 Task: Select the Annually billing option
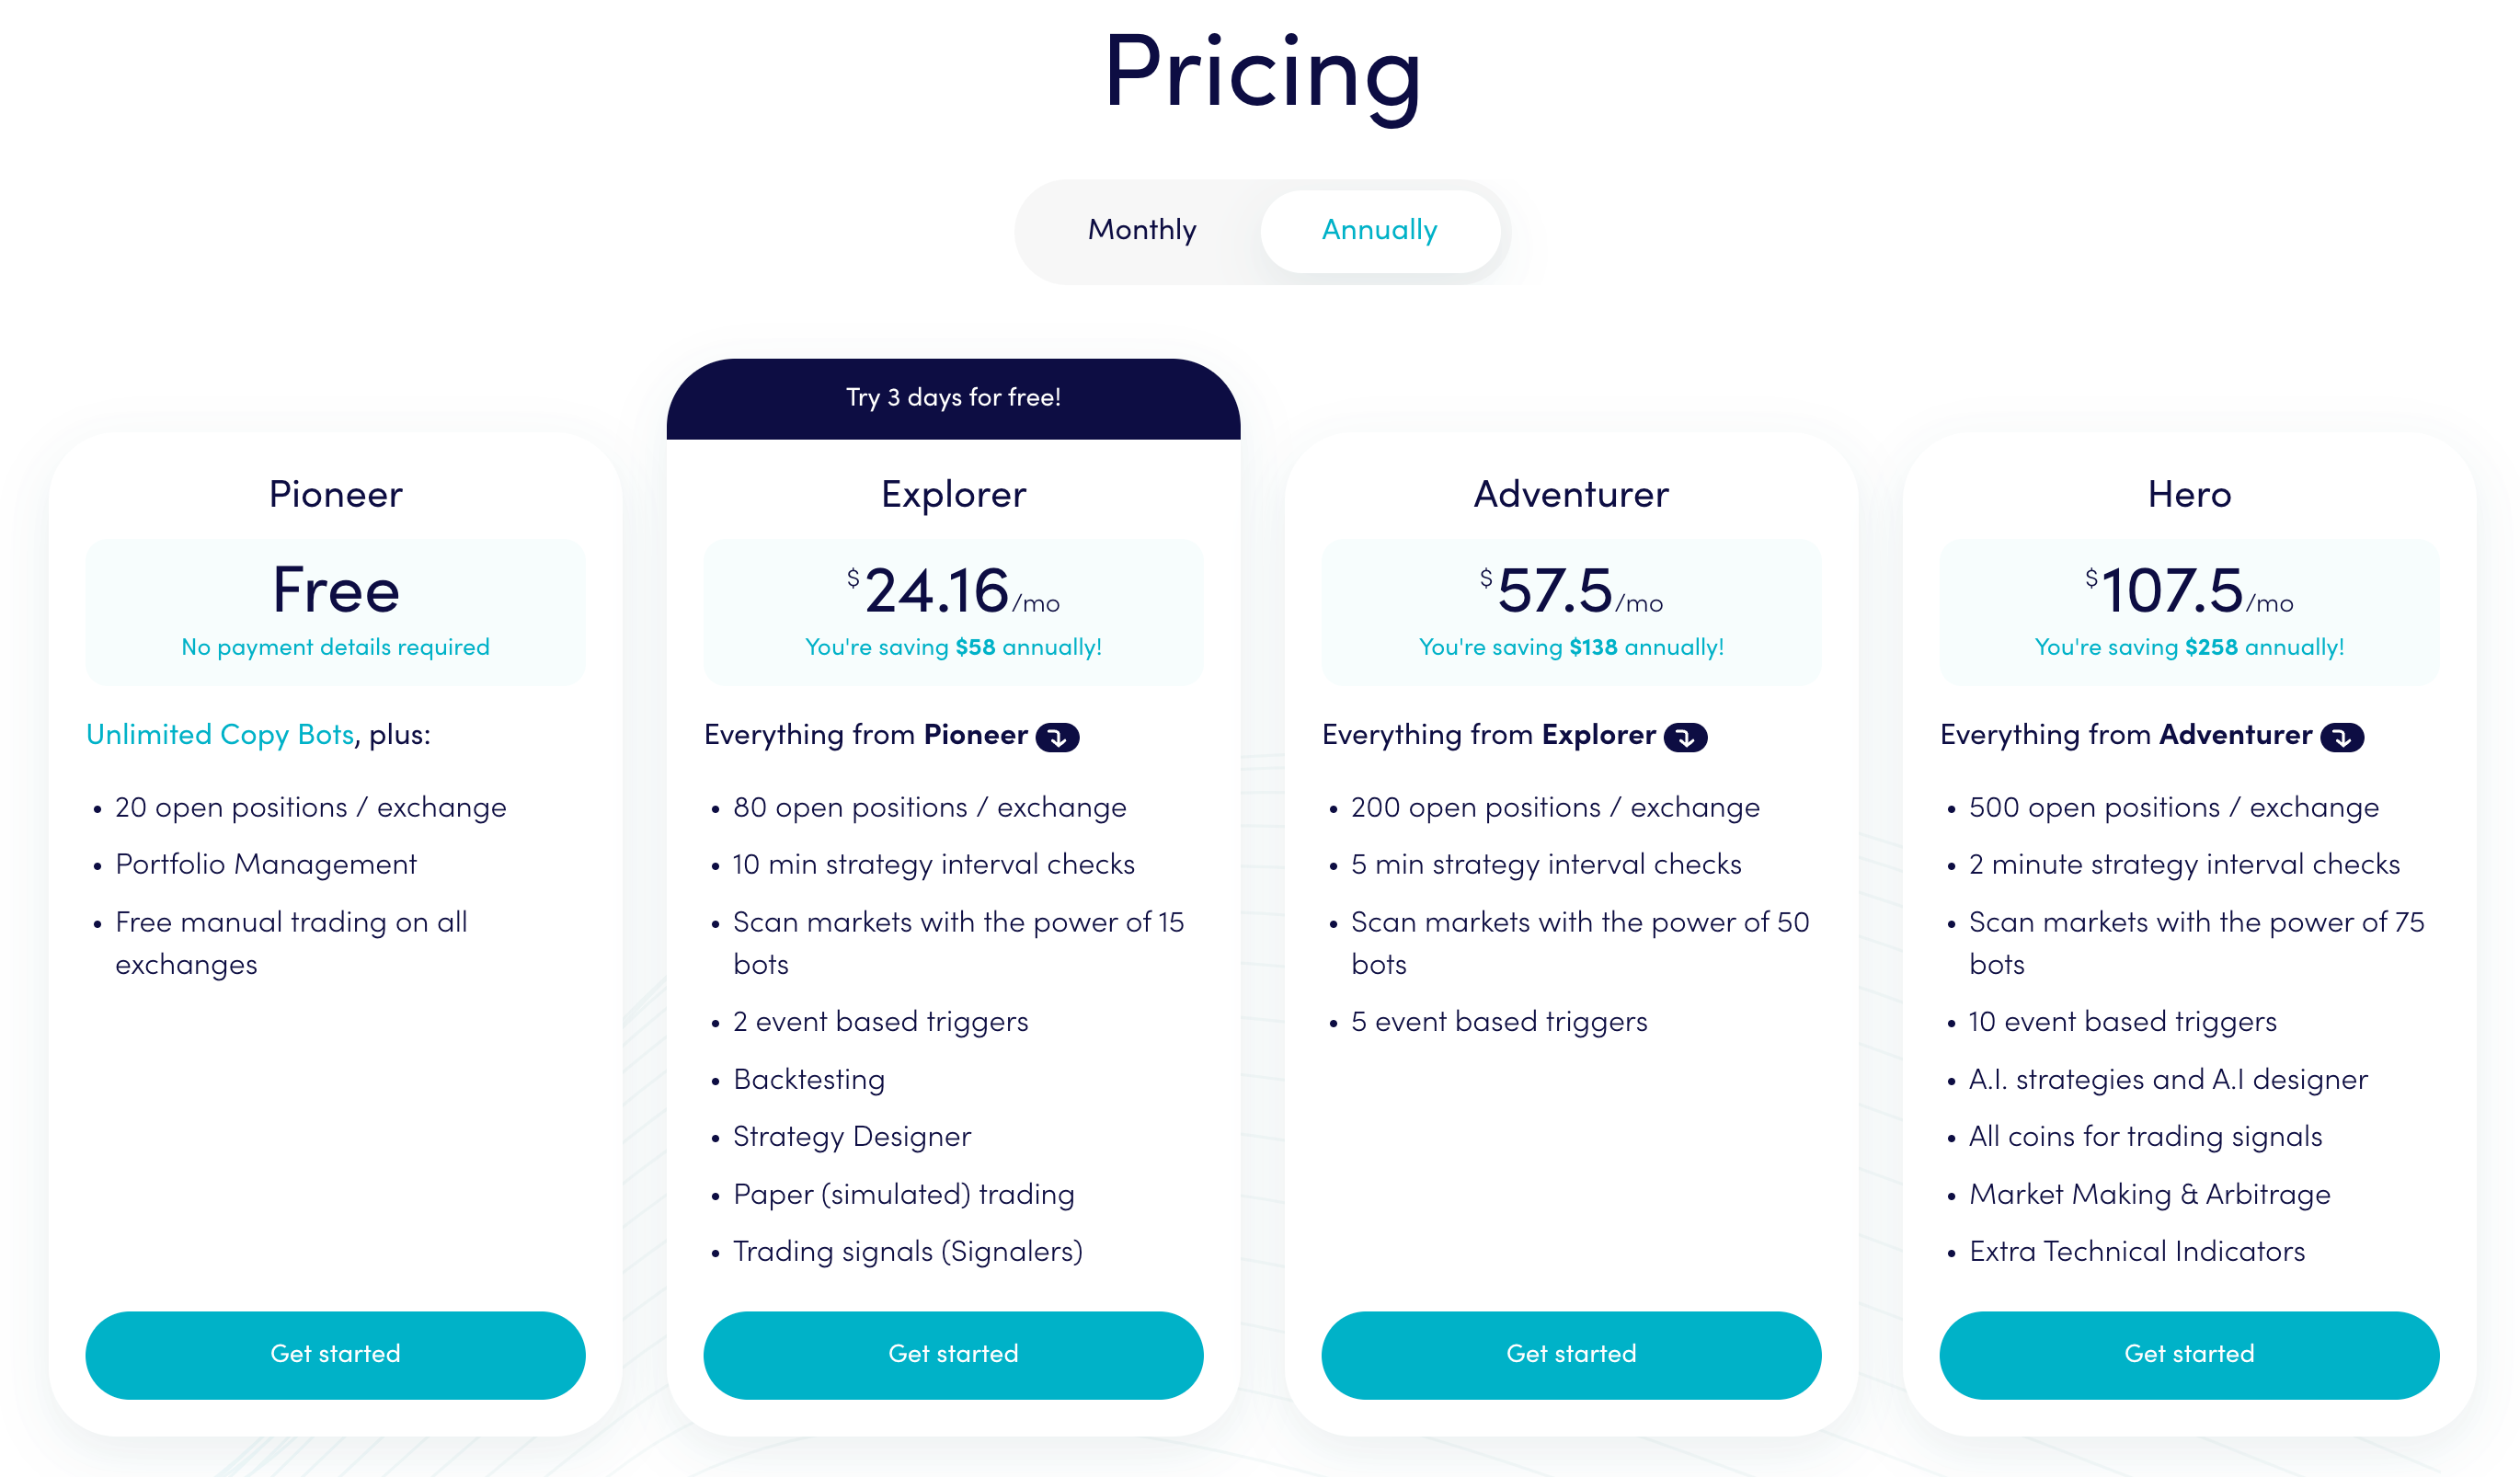click(1379, 230)
